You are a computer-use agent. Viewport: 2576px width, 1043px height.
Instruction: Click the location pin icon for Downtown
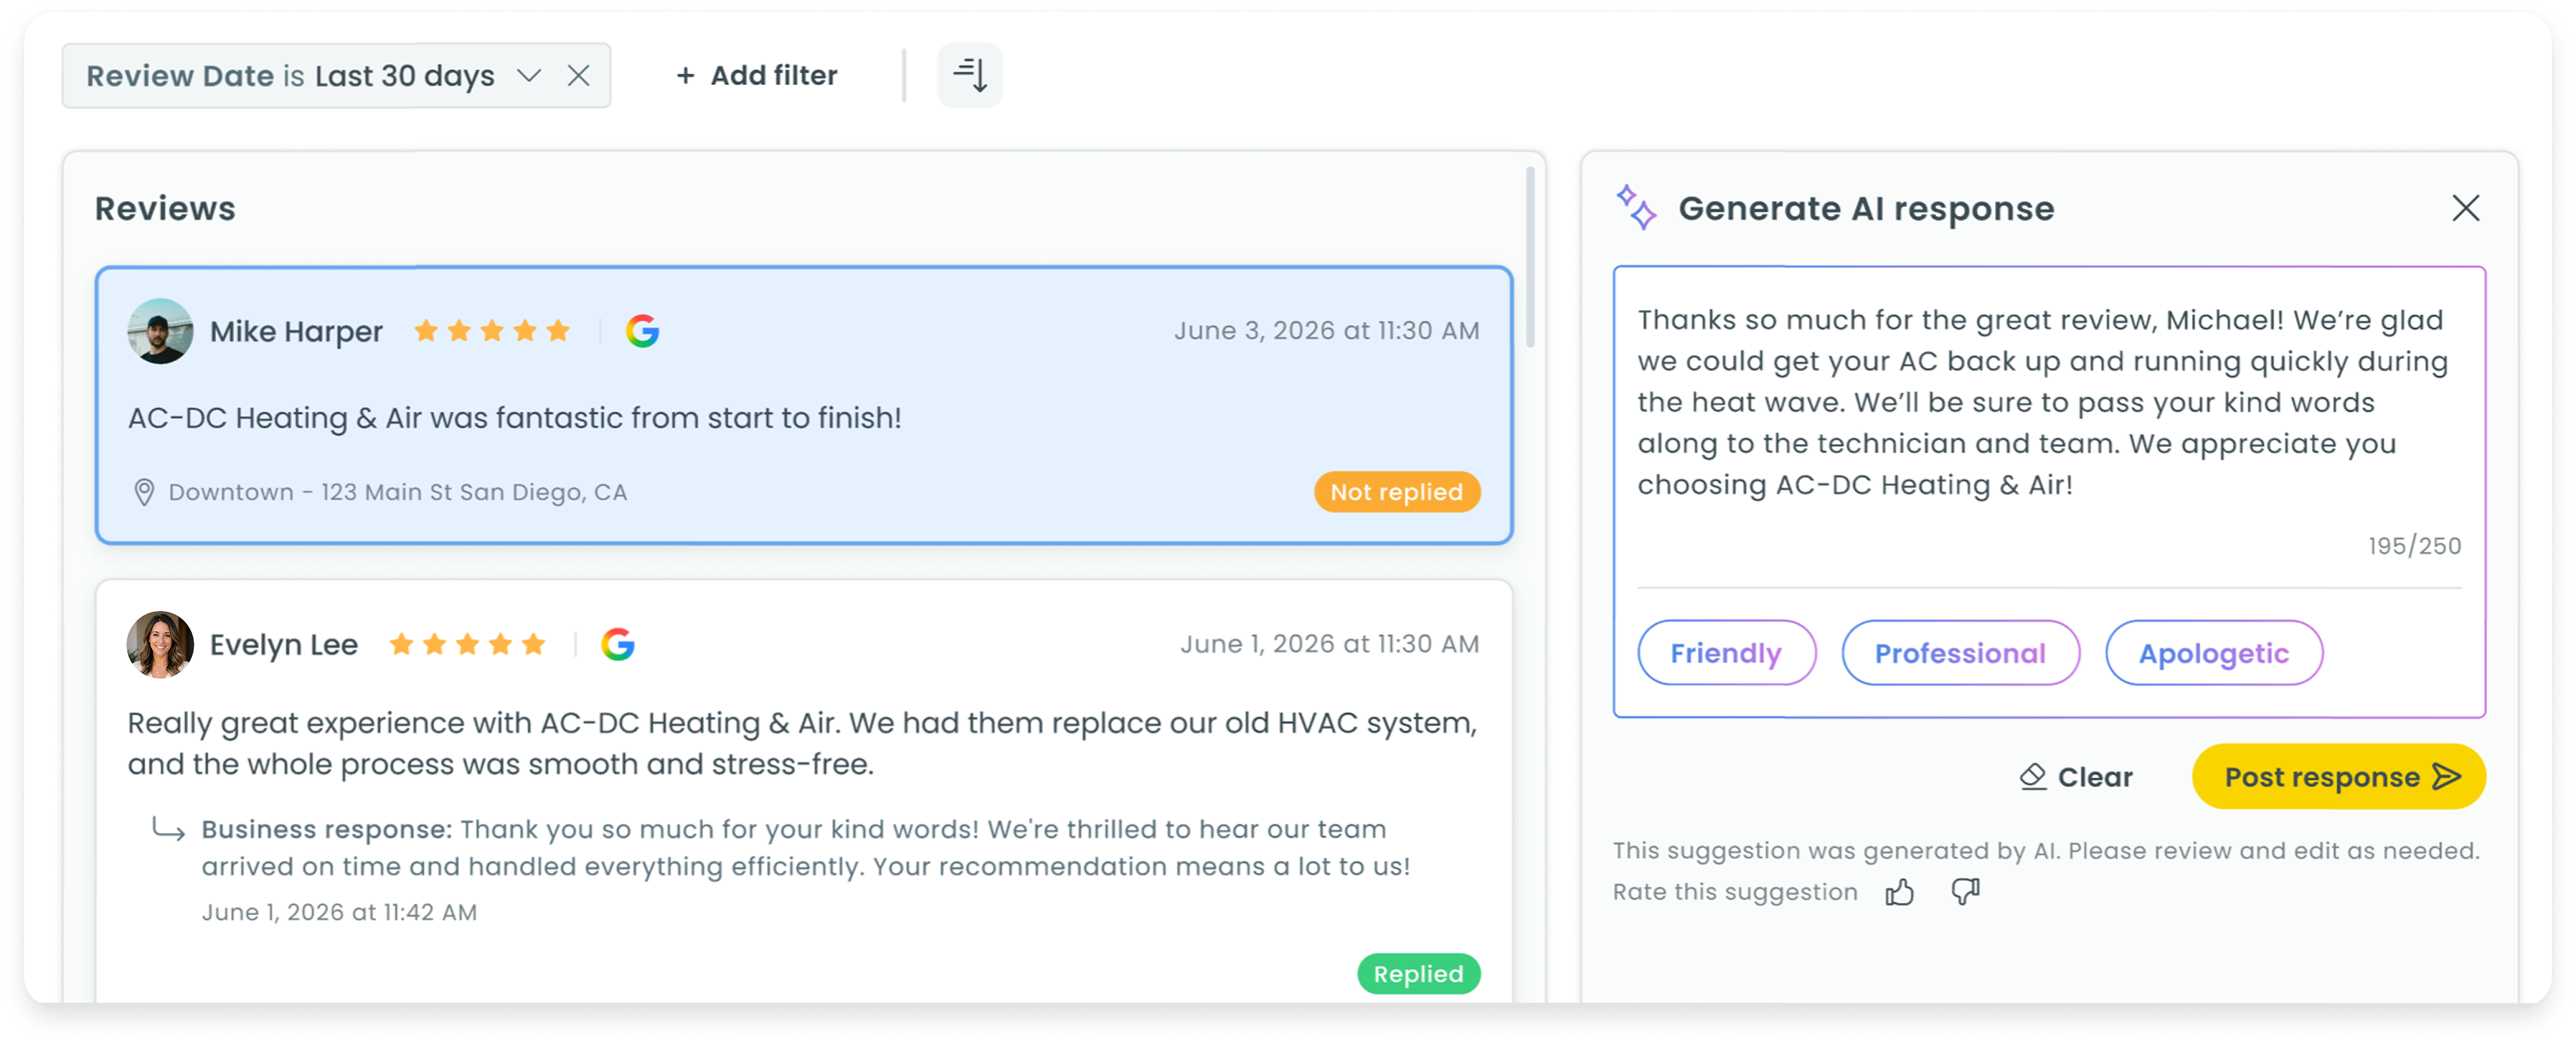point(144,492)
